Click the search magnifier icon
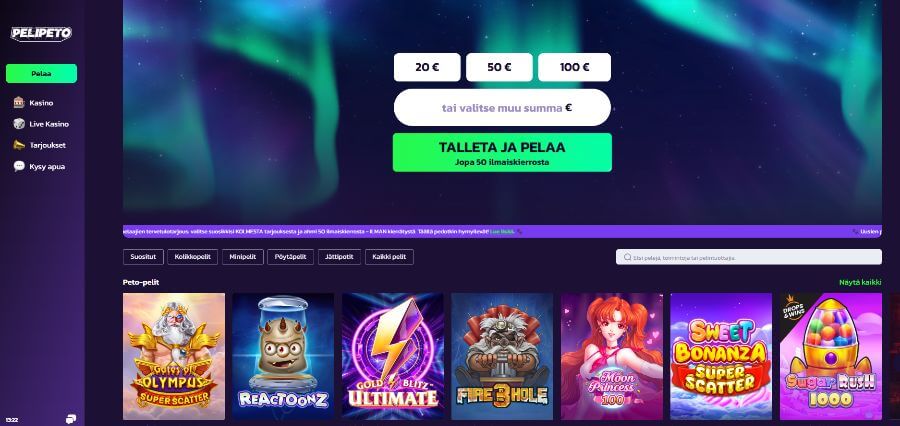The height and width of the screenshot is (426, 900). (x=628, y=258)
